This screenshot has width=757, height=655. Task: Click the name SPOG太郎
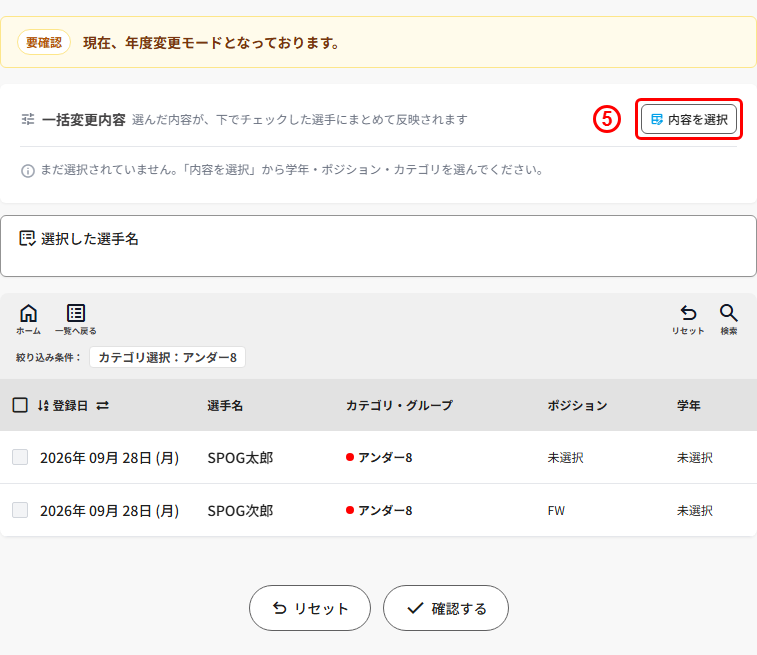click(x=240, y=458)
